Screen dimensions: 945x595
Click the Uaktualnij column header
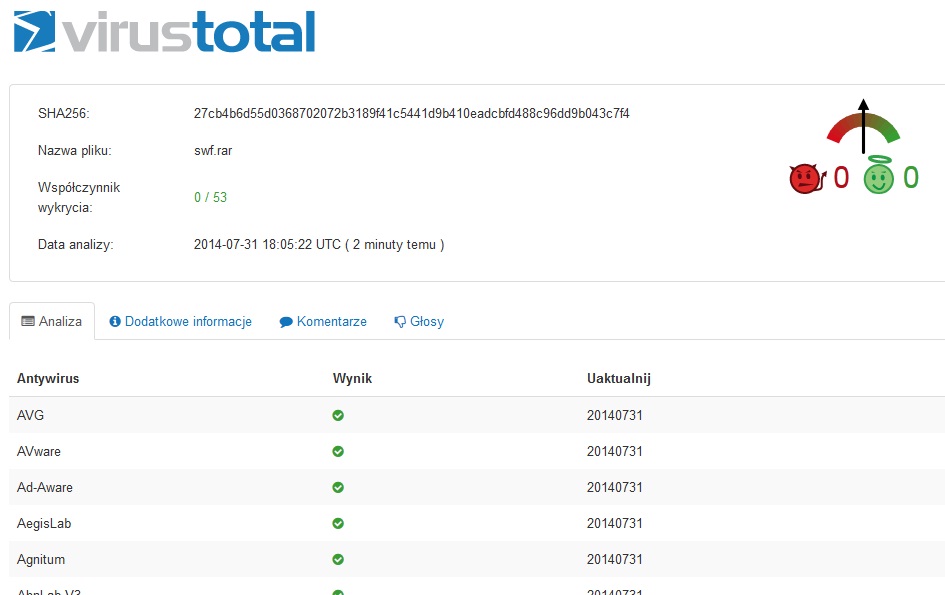tap(619, 379)
